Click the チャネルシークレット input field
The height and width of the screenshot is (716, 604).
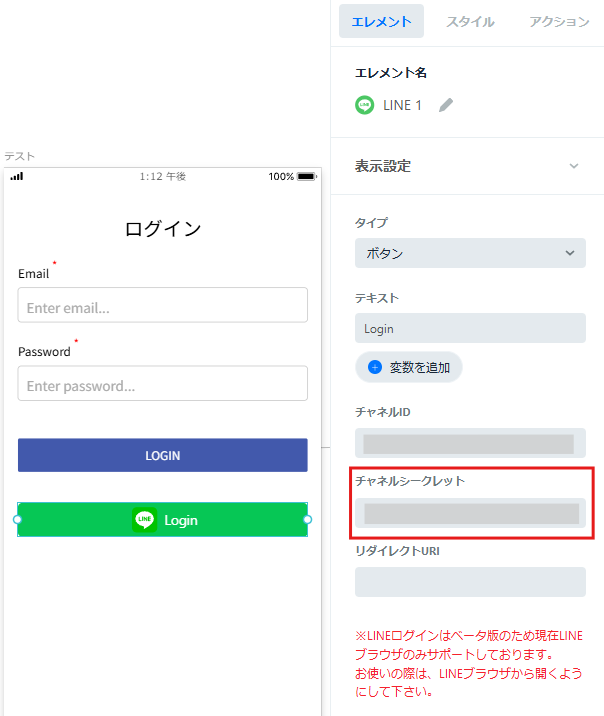pos(470,513)
